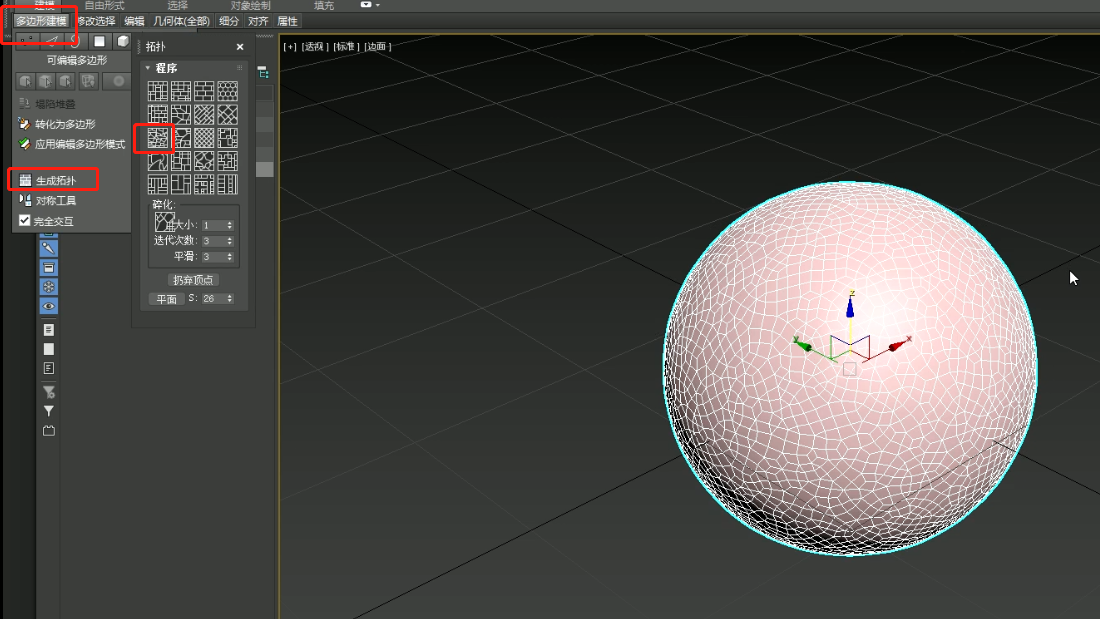The width and height of the screenshot is (1100, 619).
Task: Click the blue Z axis gizmo arrow
Action: click(850, 305)
